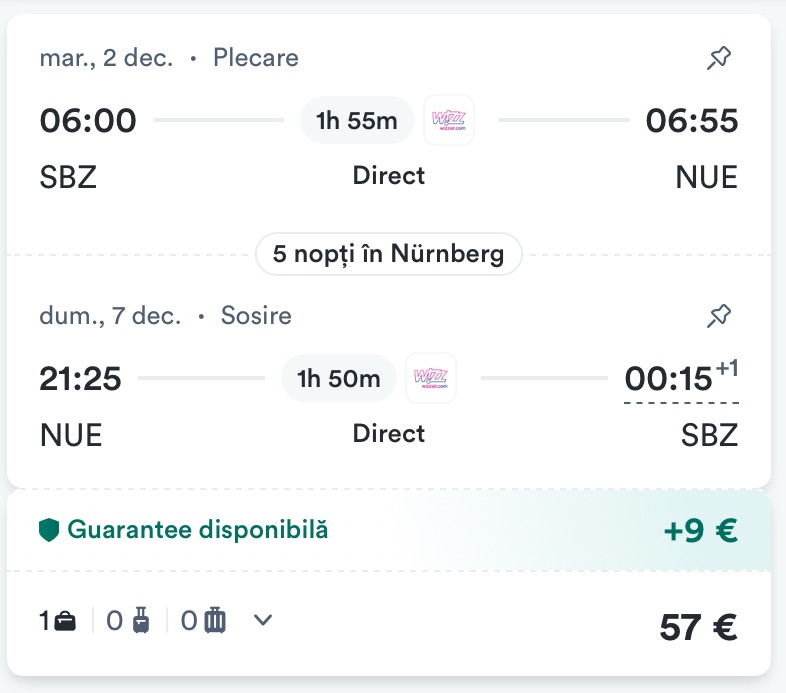Pin the outbound flight on 2 dec.

click(718, 59)
